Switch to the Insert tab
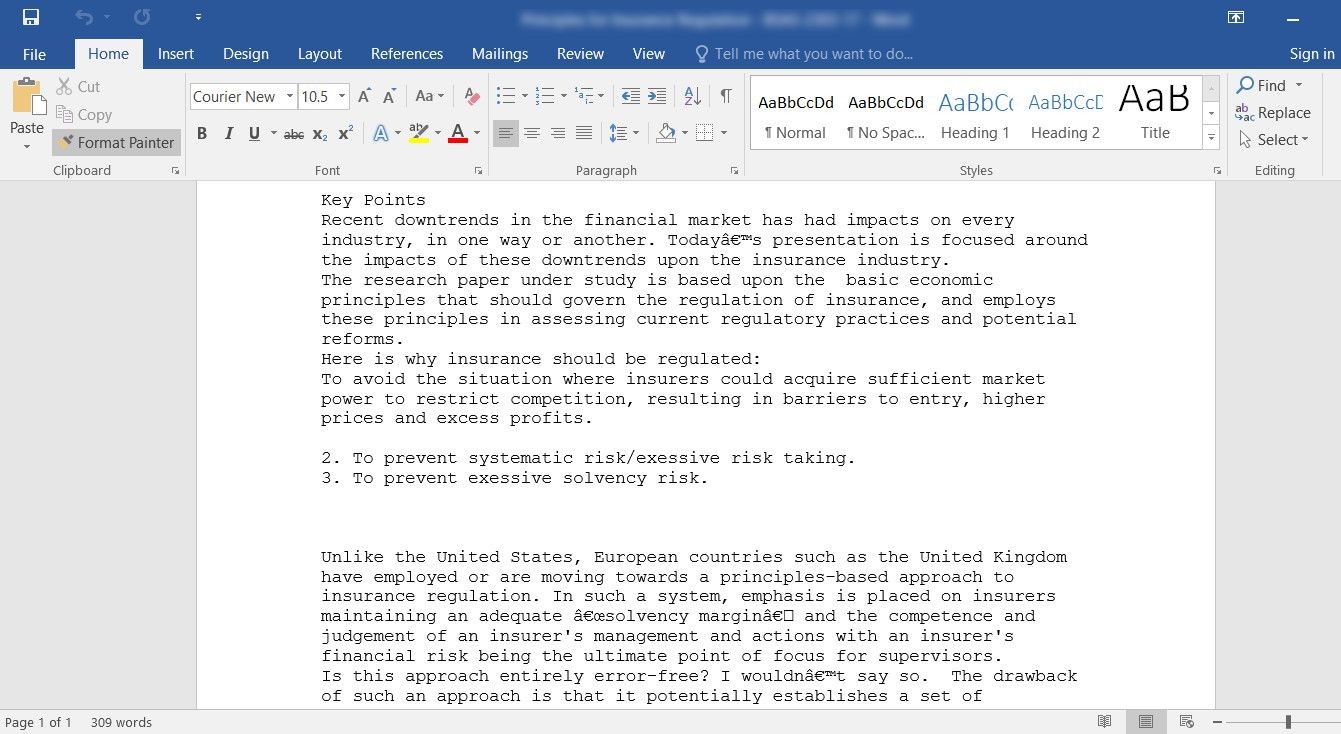1341x734 pixels. (x=176, y=54)
